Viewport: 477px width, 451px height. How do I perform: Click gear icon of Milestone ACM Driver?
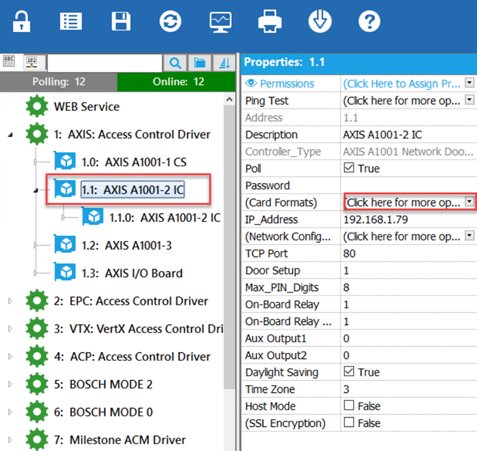(37, 439)
